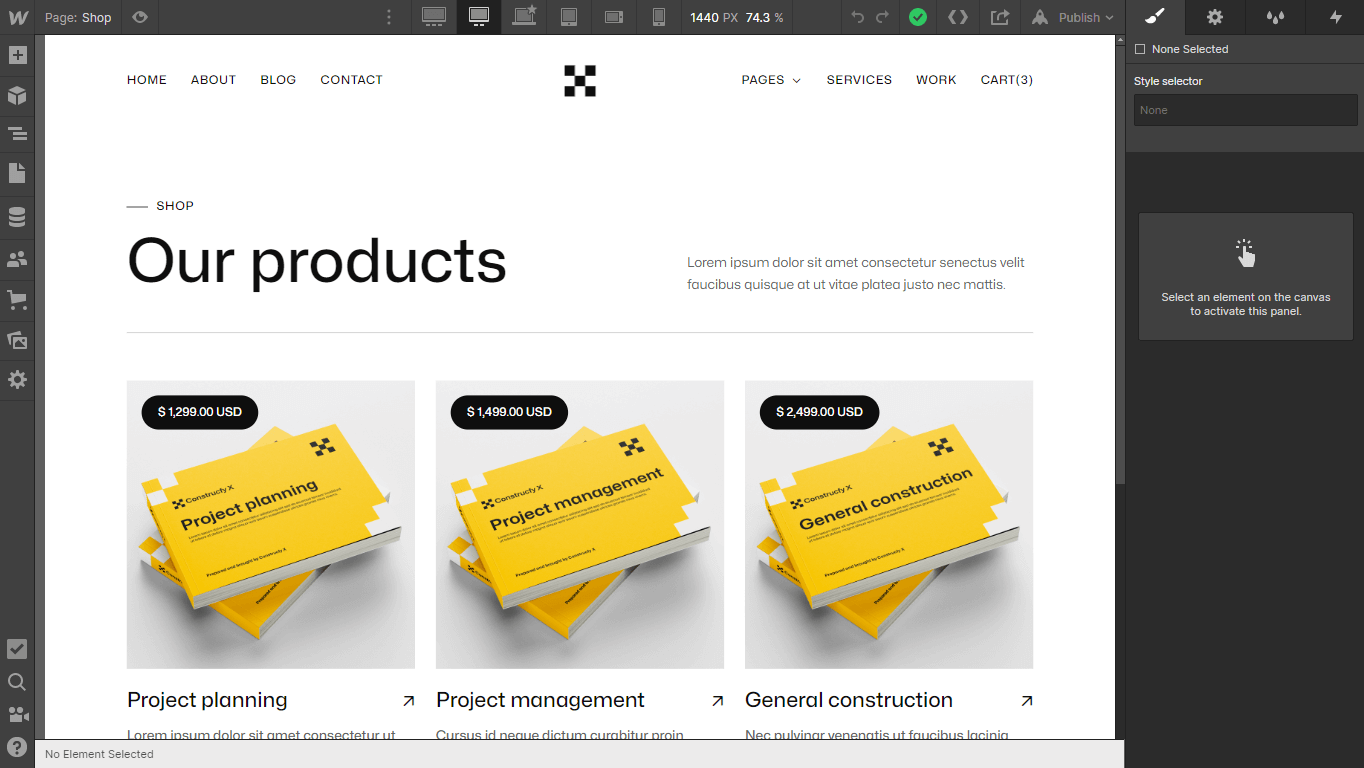The width and height of the screenshot is (1364, 768).
Task: Open the Add Elements panel
Action: (x=17, y=55)
